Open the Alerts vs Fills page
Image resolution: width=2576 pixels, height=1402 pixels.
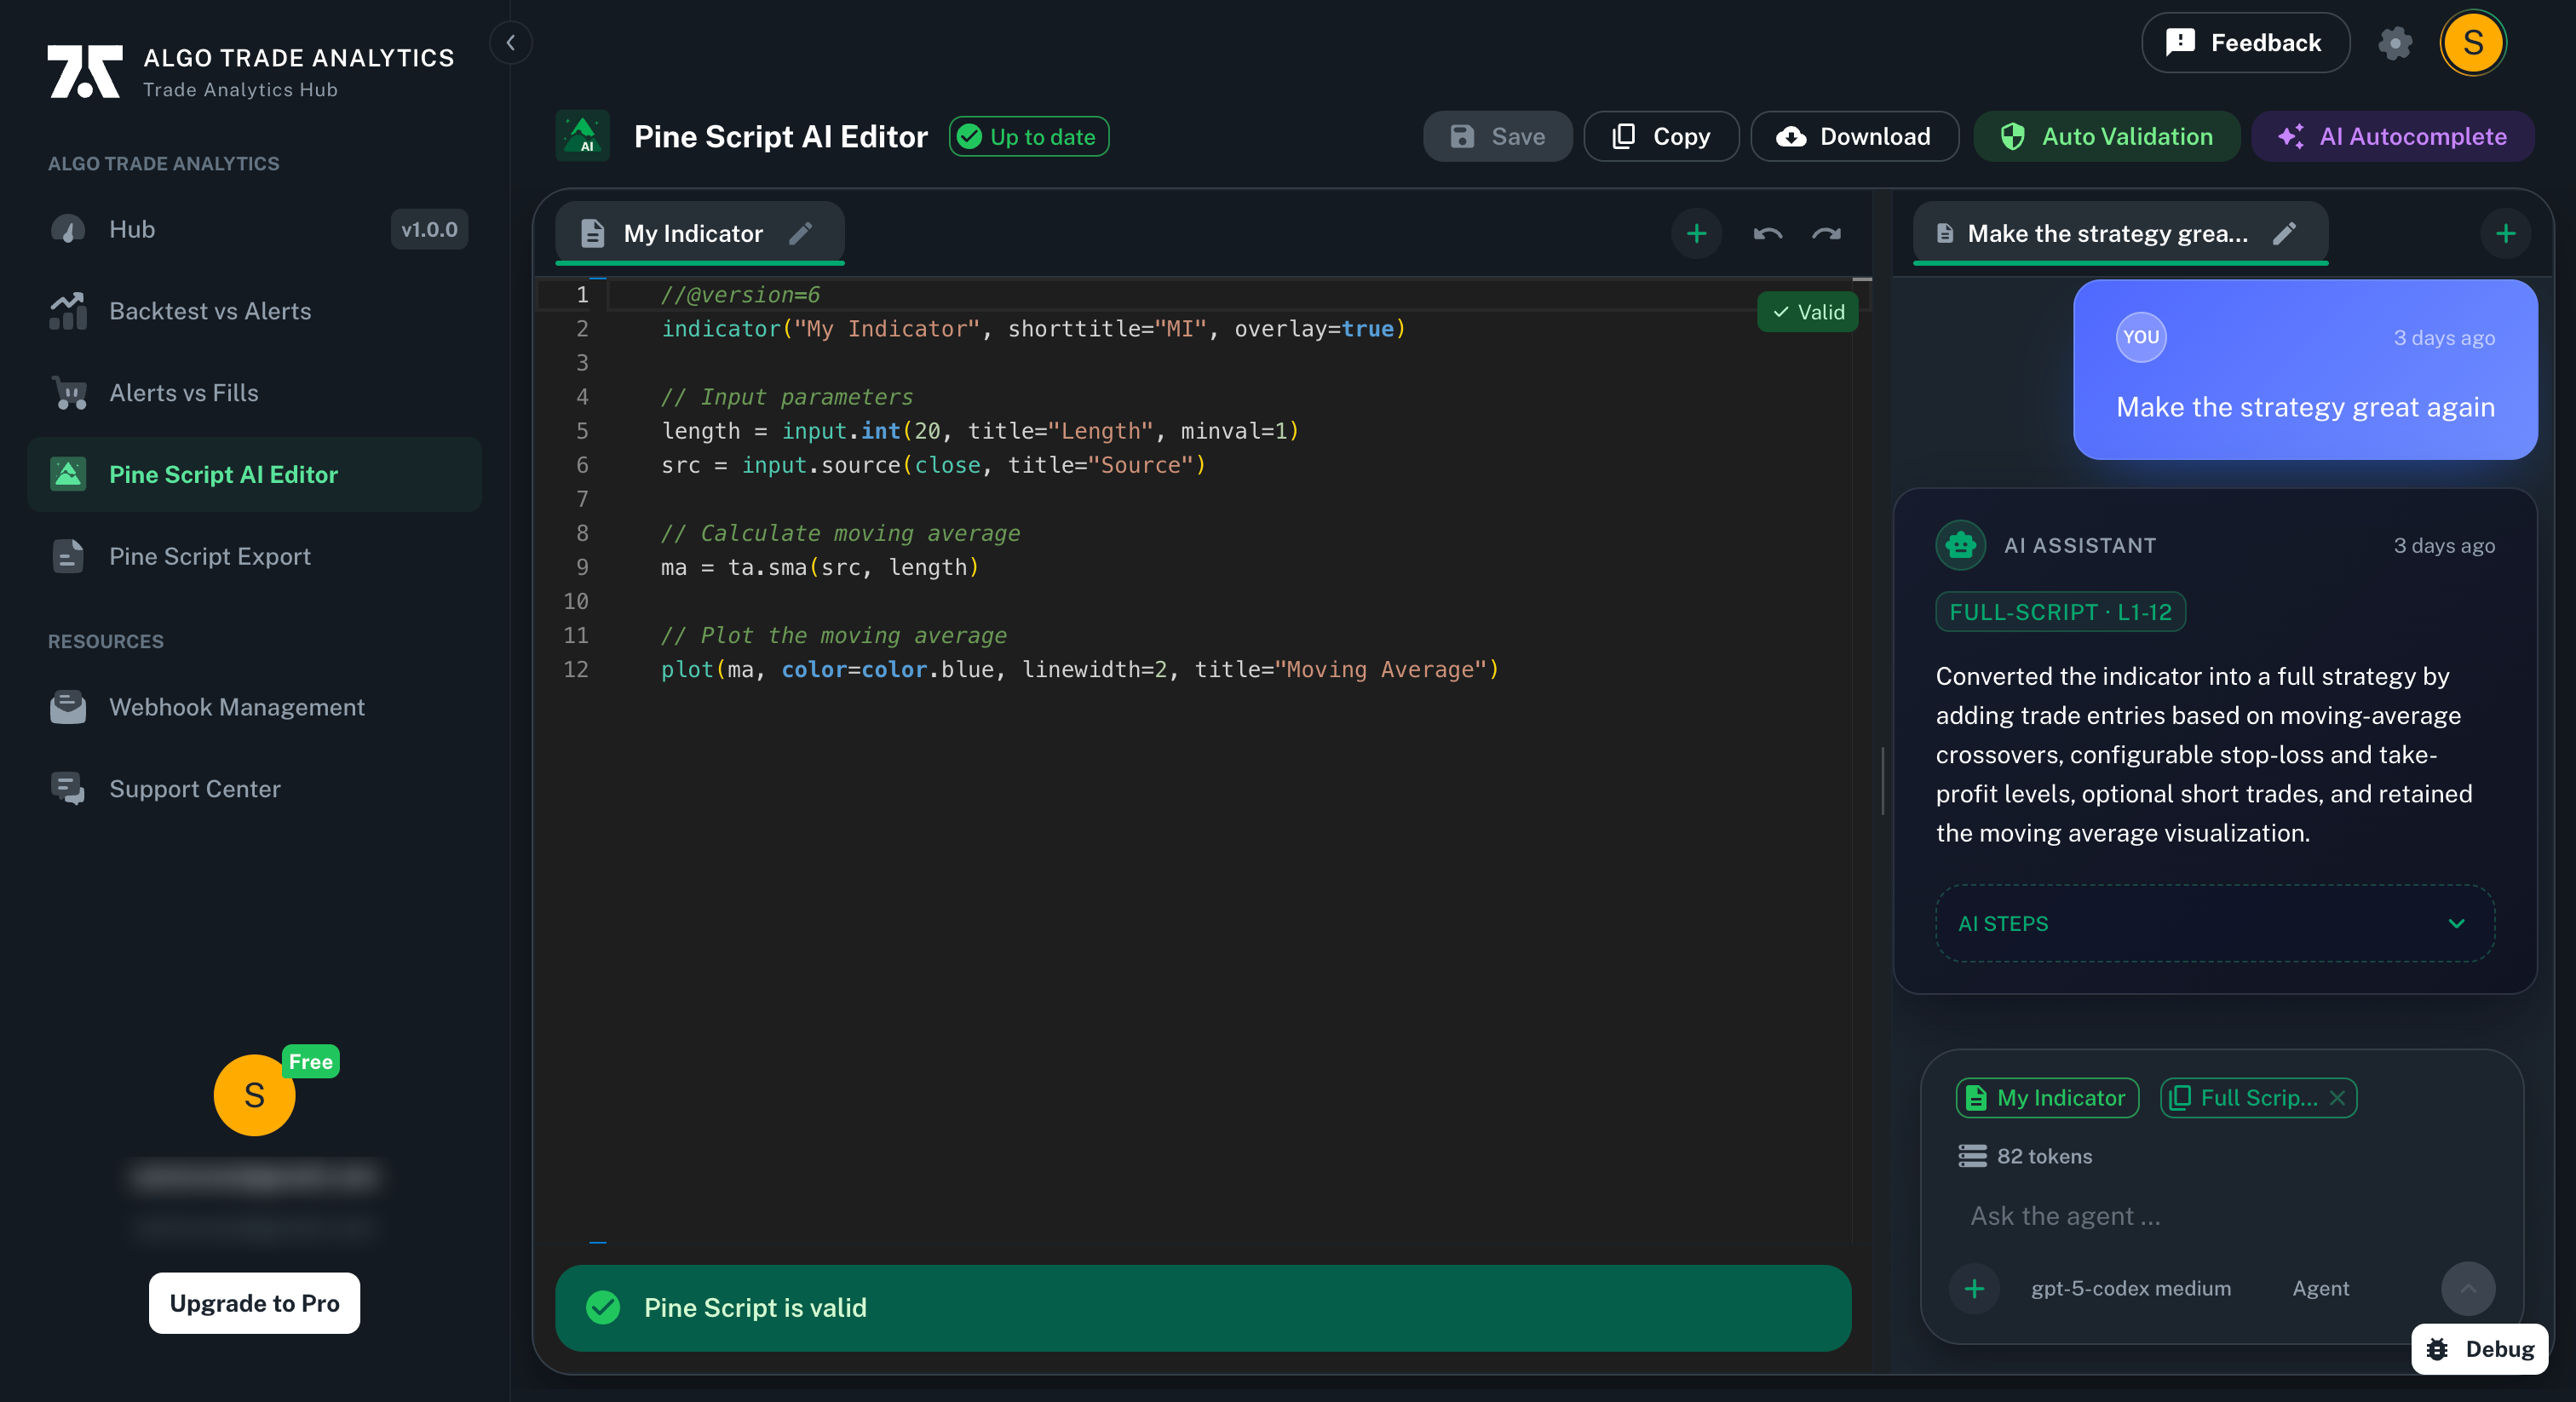[184, 393]
